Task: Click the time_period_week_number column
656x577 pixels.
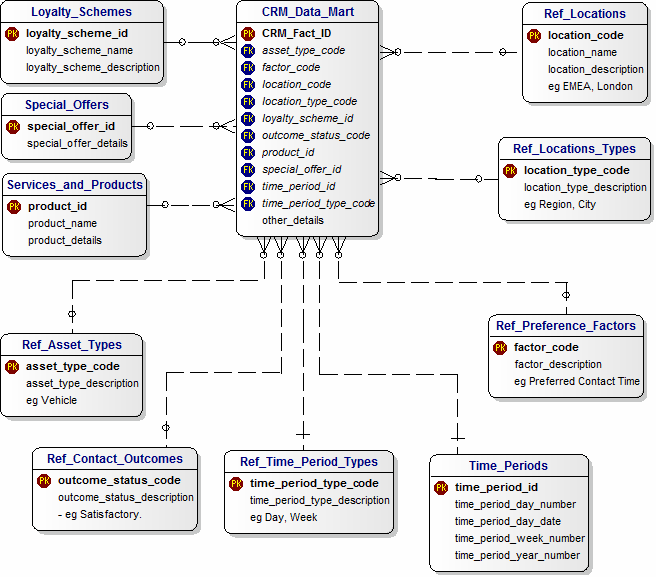Action: (520, 539)
